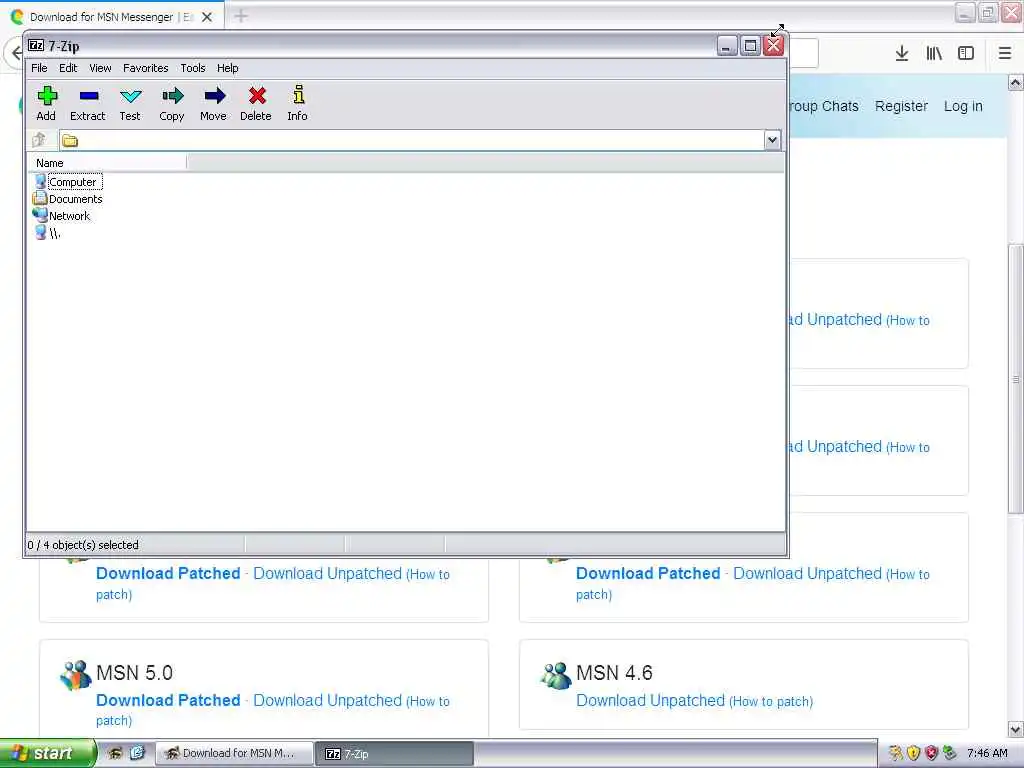This screenshot has height=768, width=1024.
Task: Minimize the 7-Zip window
Action: [x=727, y=46]
